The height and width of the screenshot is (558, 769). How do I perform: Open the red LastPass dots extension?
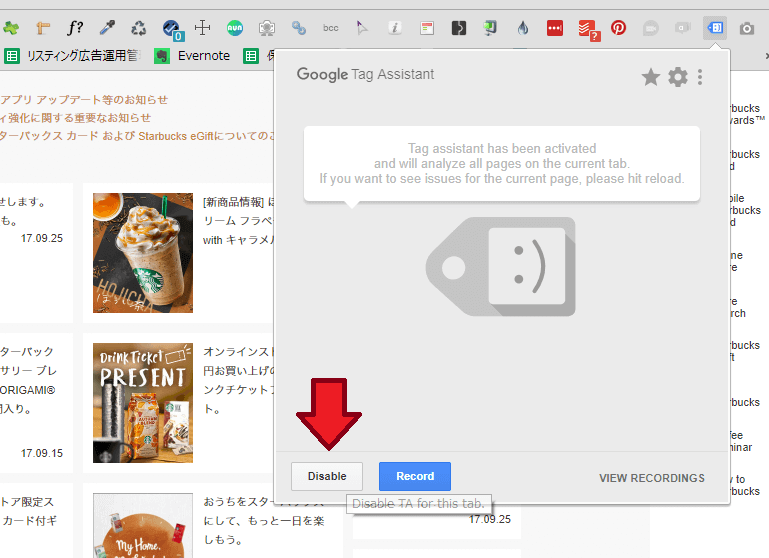(x=555, y=28)
